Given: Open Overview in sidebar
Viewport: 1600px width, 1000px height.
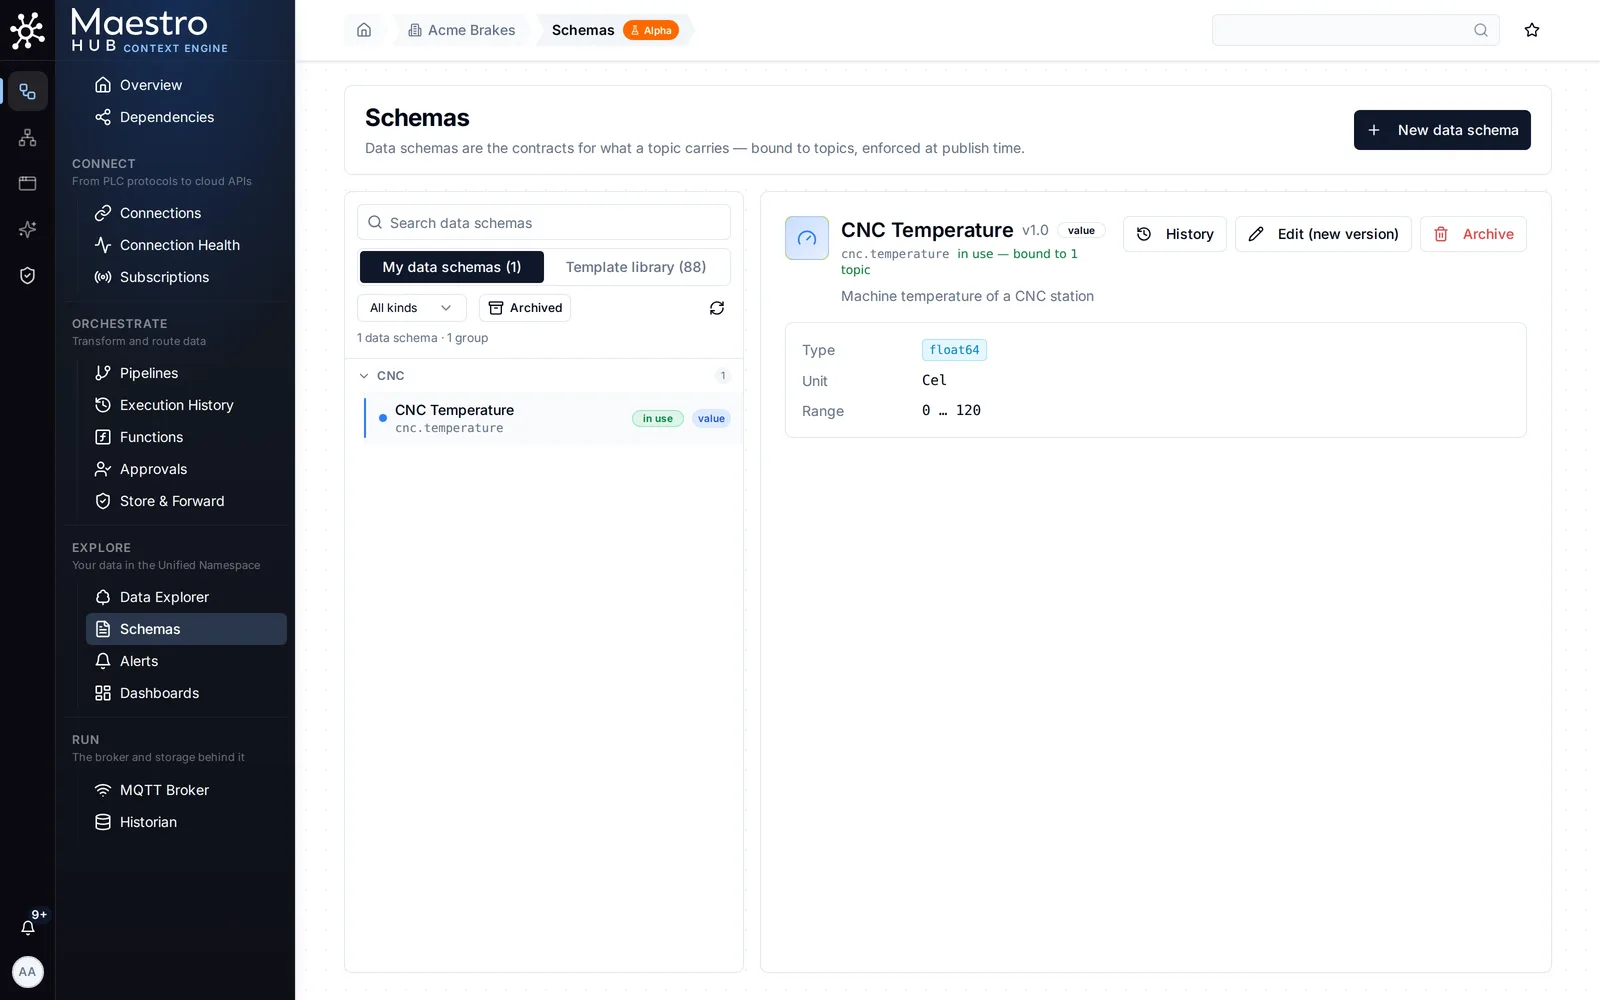Looking at the screenshot, I should coord(186,85).
